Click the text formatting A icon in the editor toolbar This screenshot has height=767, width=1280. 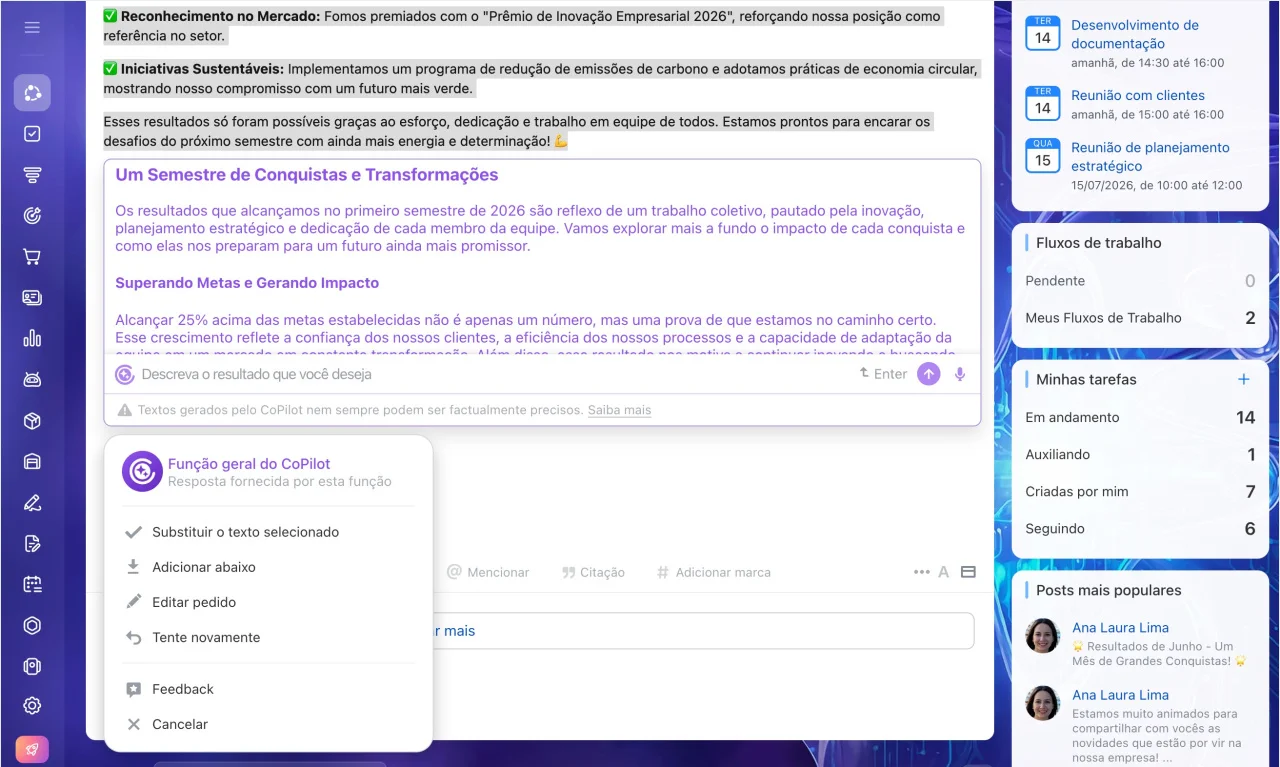943,572
